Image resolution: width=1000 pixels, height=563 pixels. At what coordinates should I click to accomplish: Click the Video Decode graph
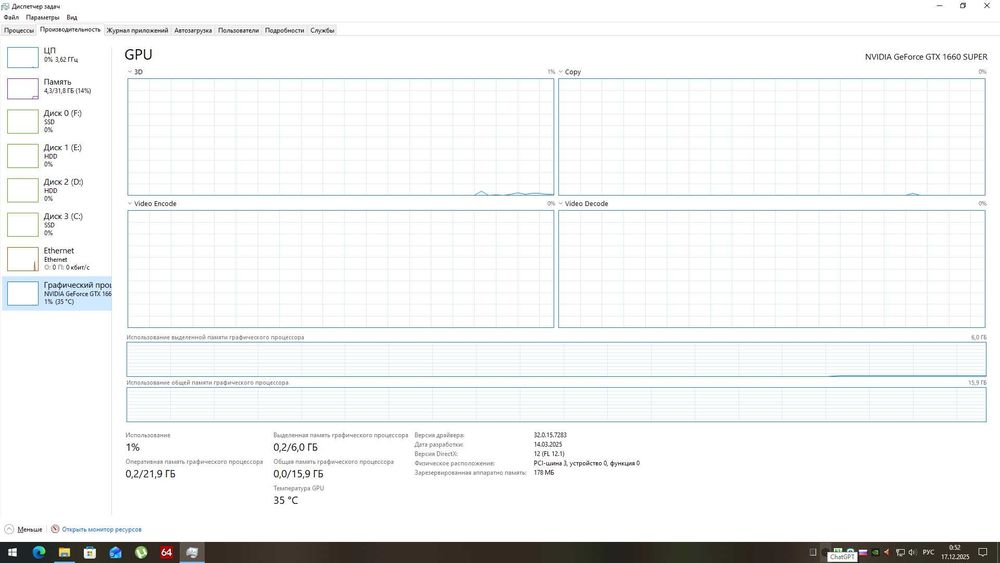(772, 269)
